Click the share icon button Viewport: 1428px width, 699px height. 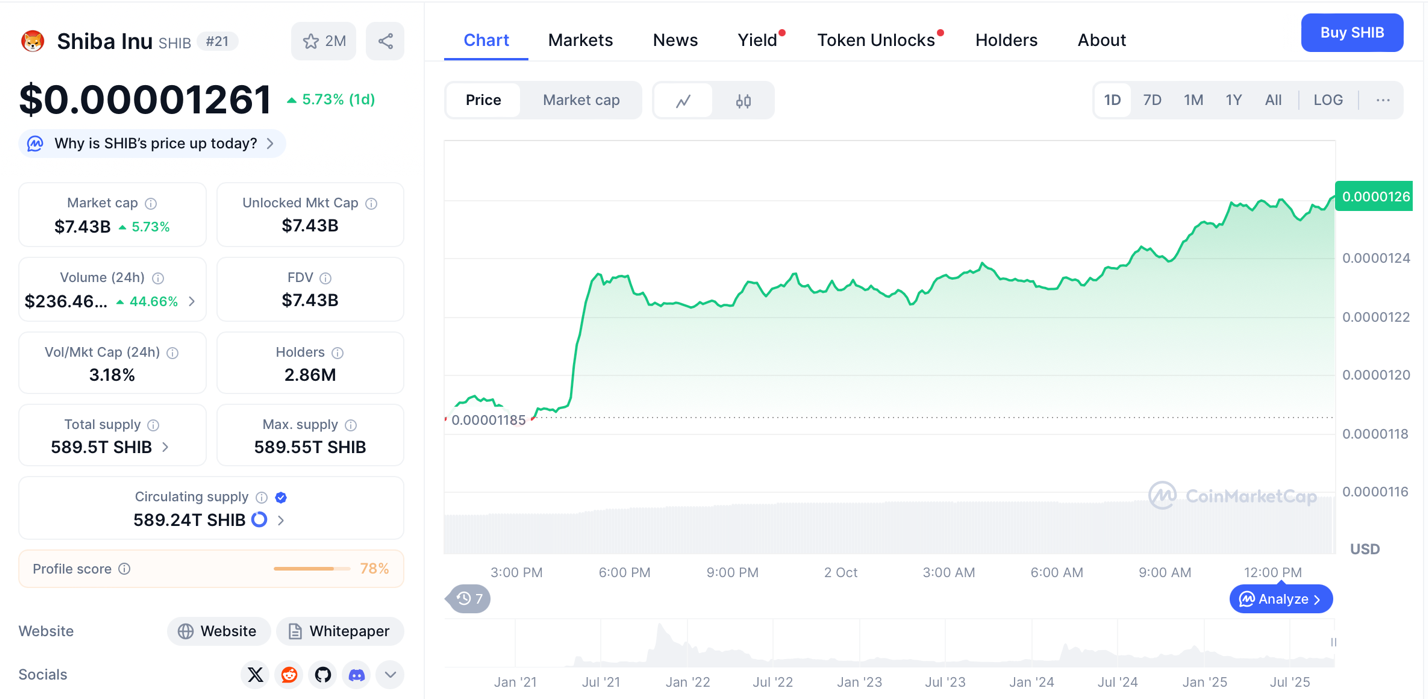[x=385, y=42]
